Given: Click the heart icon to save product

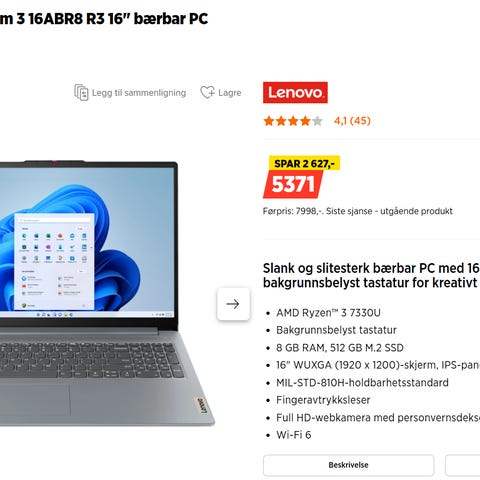Looking at the screenshot, I should point(207,92).
